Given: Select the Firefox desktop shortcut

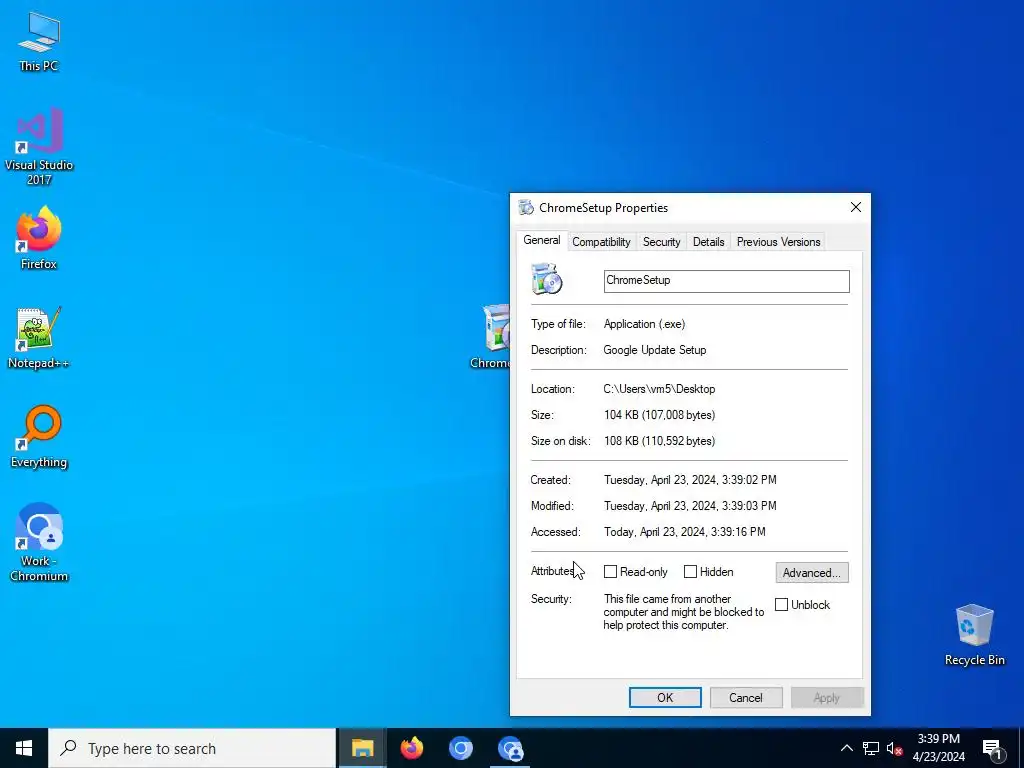Looking at the screenshot, I should tap(39, 237).
